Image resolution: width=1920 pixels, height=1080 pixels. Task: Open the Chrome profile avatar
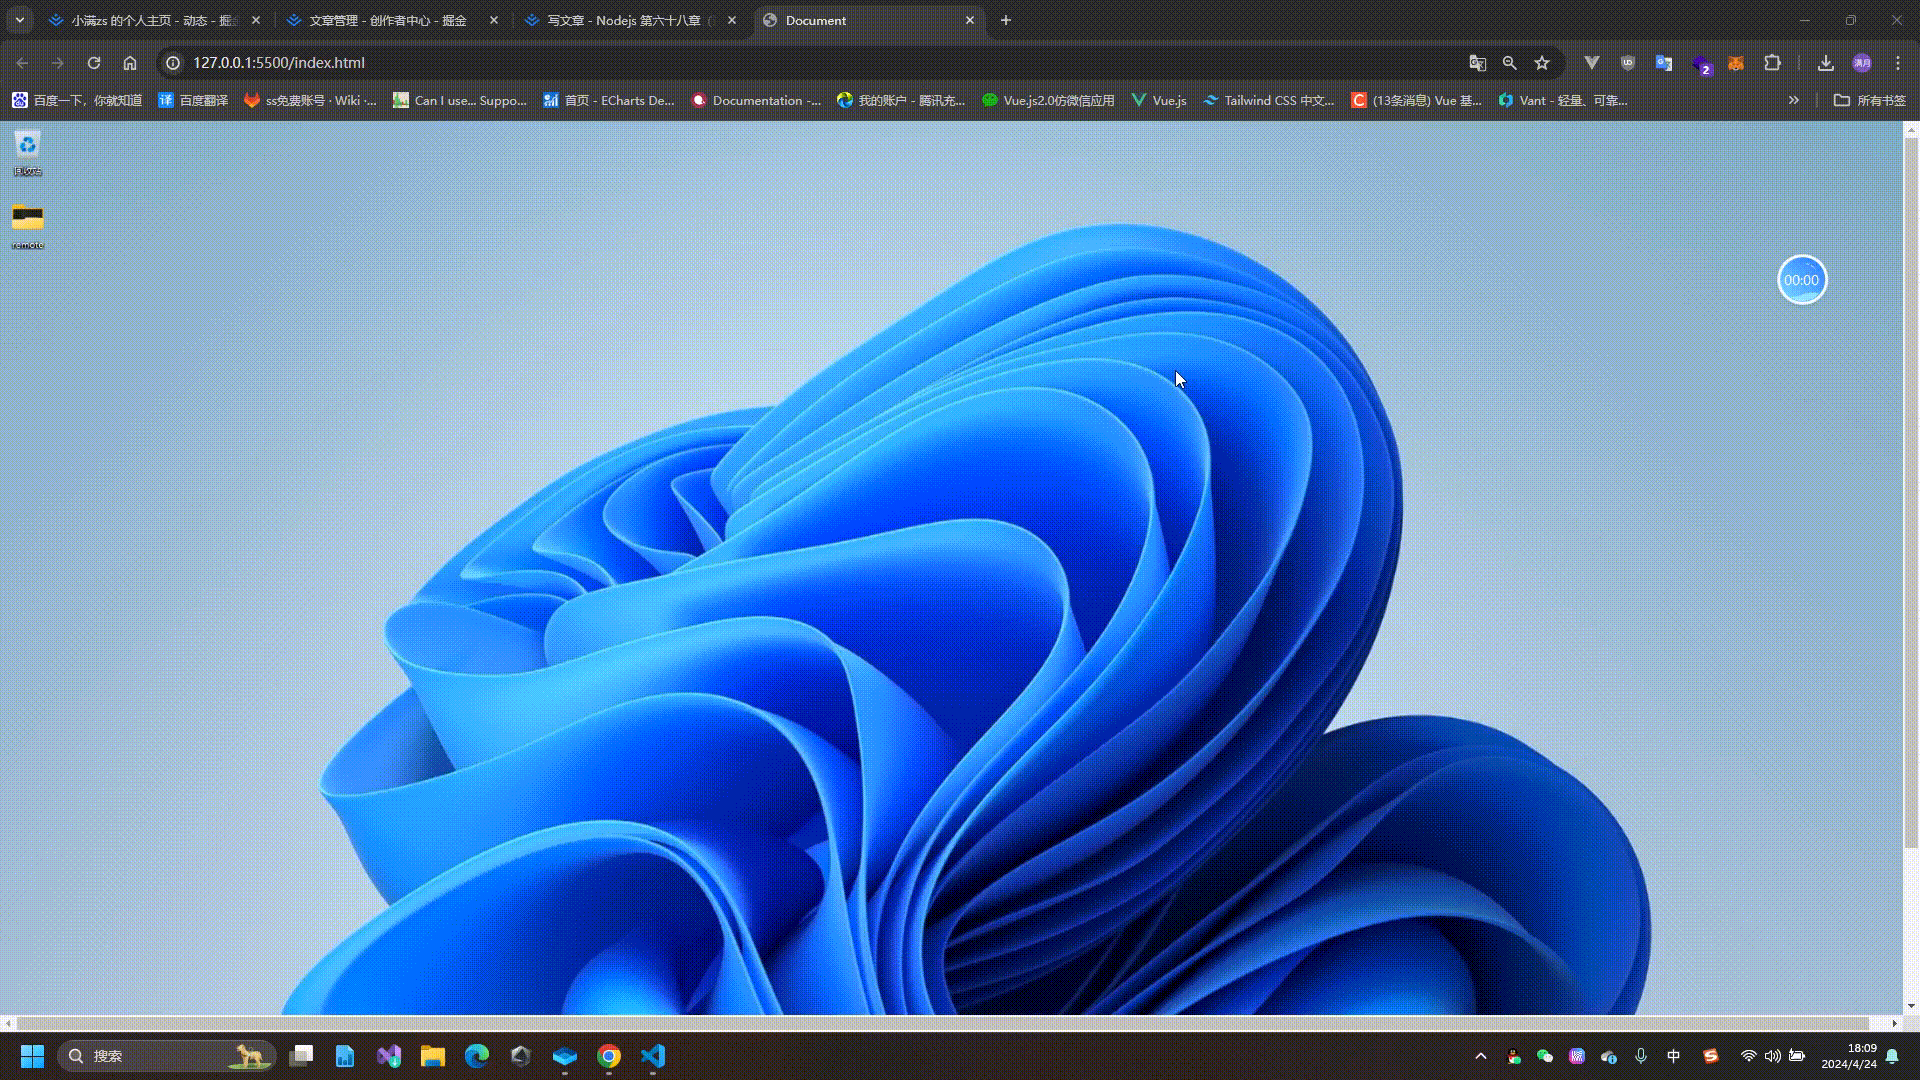[1862, 62]
